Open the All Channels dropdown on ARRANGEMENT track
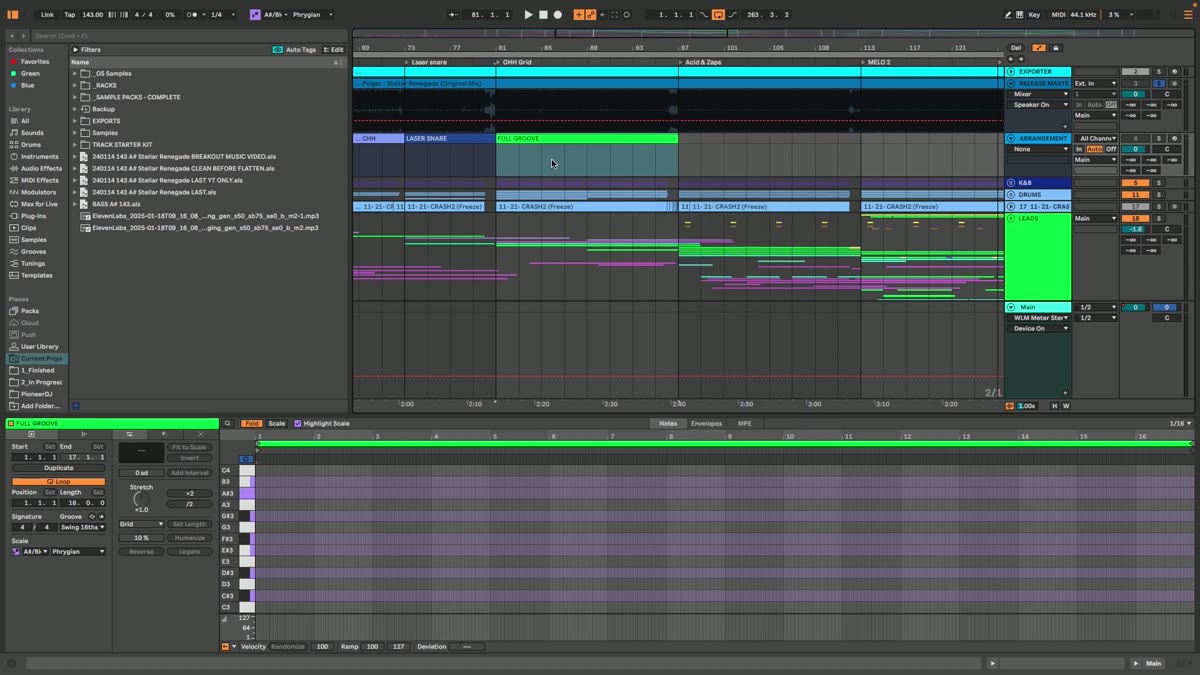 click(1096, 138)
